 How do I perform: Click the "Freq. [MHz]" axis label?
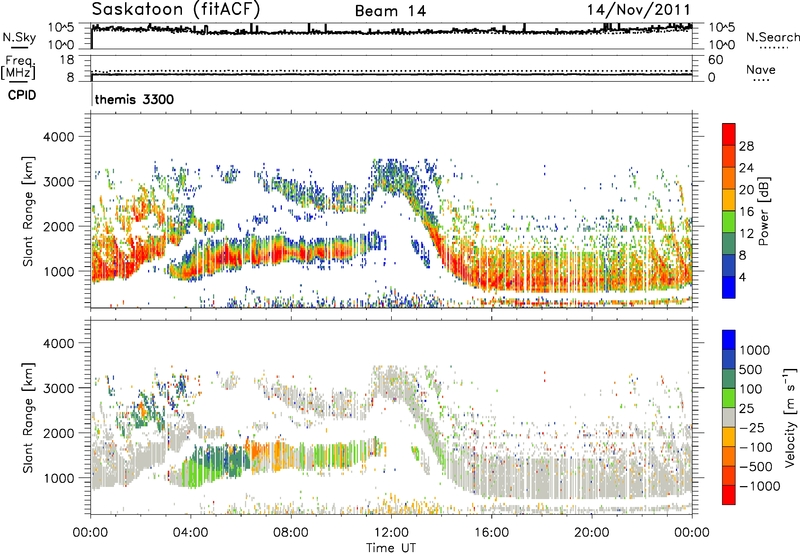[x=18, y=67]
